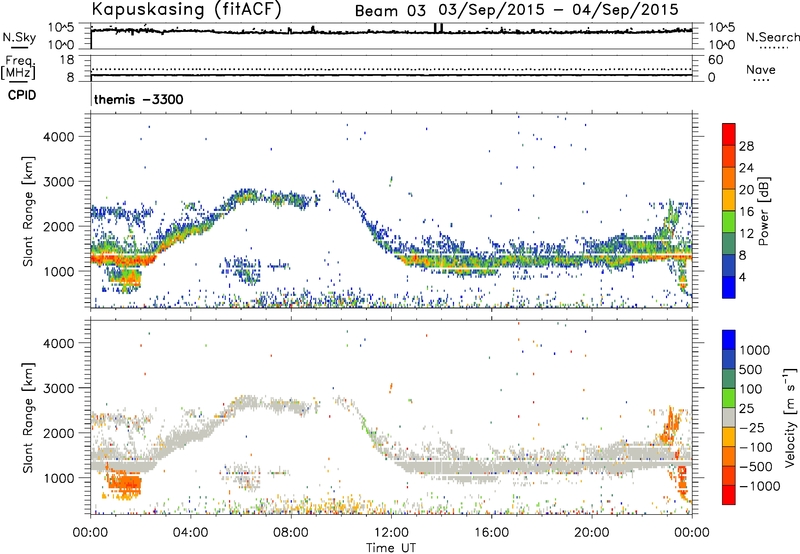
Task: Pick the bright blue bottom segment of Power color bar
Action: pos(729,287)
